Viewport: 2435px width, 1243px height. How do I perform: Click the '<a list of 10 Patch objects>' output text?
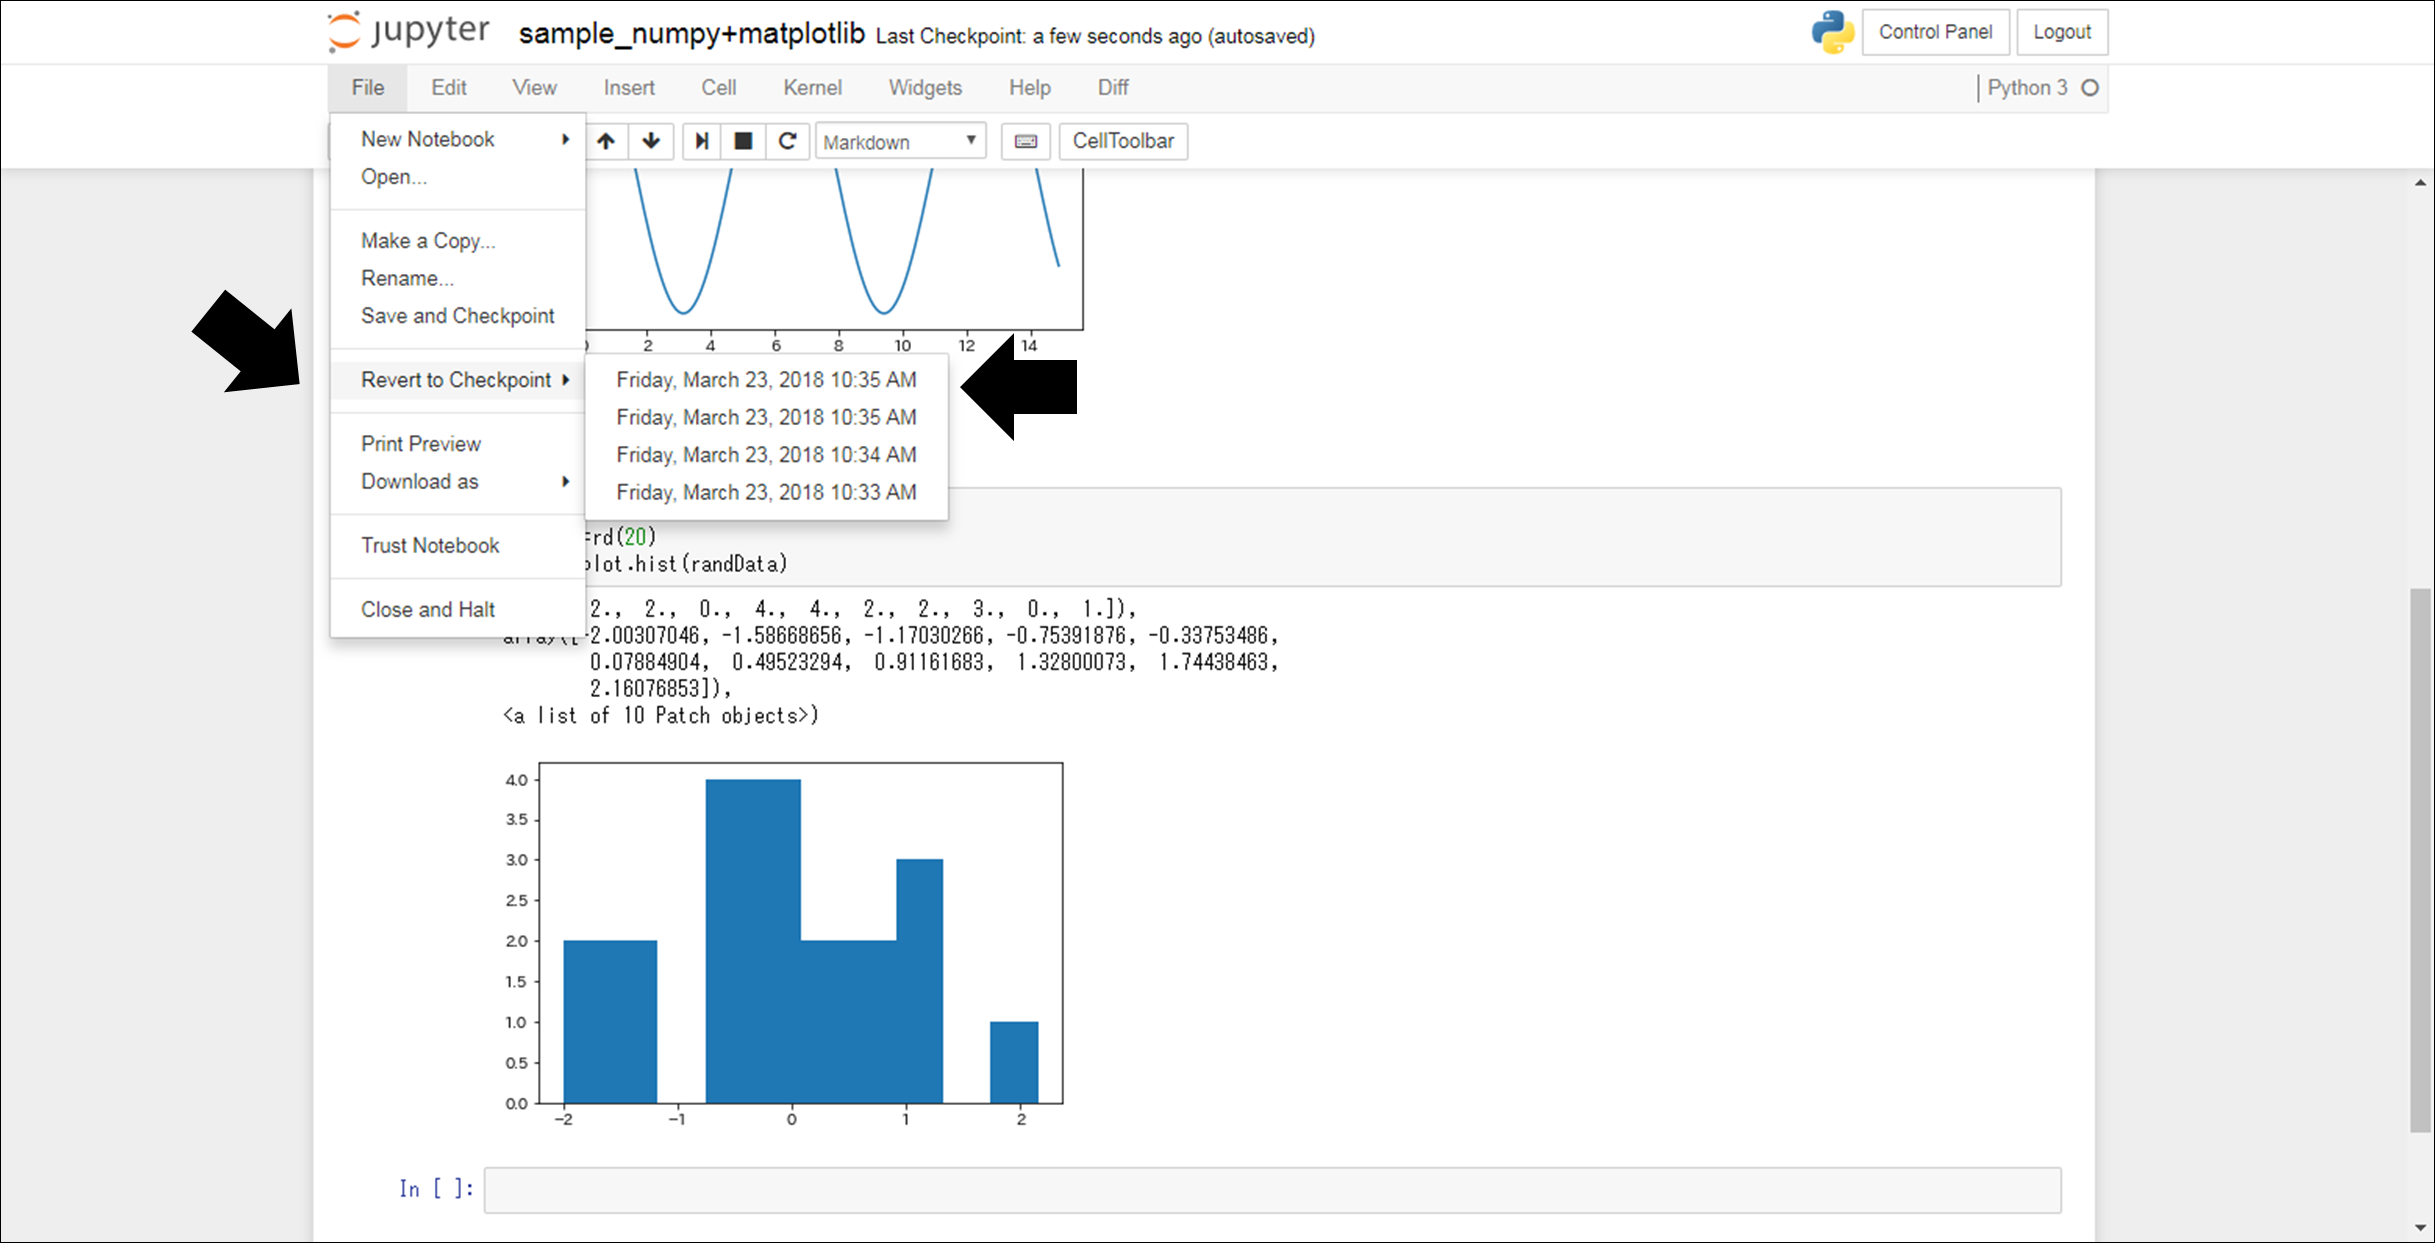coord(661,716)
